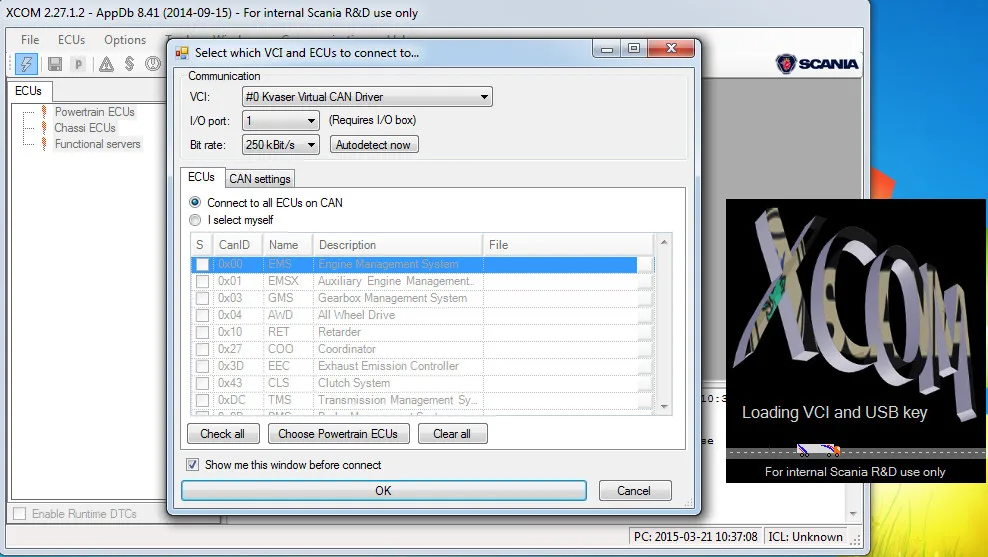This screenshot has width=988, height=557.
Task: Click the S-shaped toolbar icon
Action: click(x=129, y=64)
